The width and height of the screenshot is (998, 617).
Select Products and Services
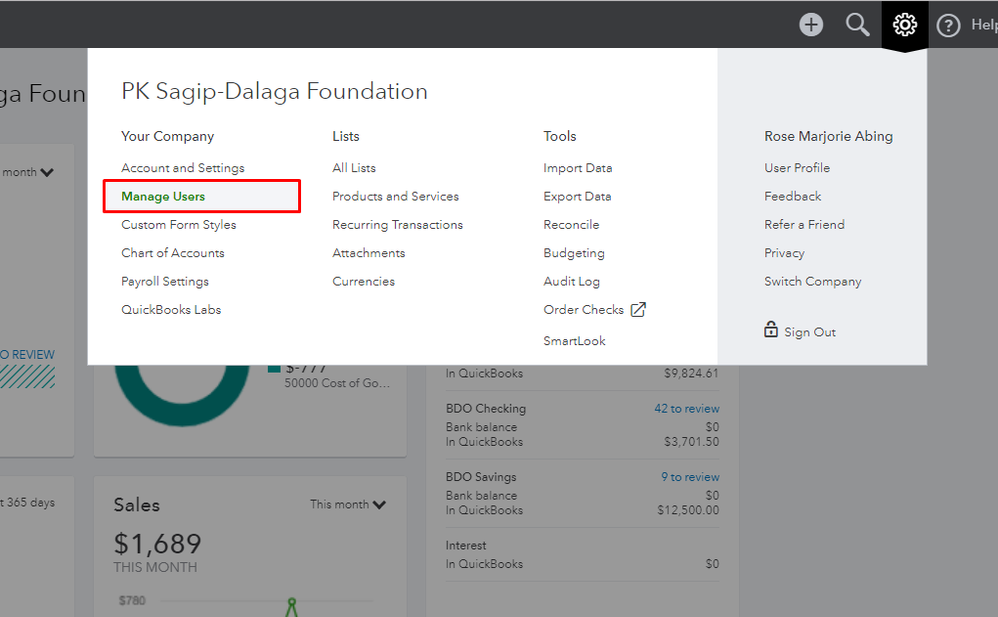click(x=395, y=197)
